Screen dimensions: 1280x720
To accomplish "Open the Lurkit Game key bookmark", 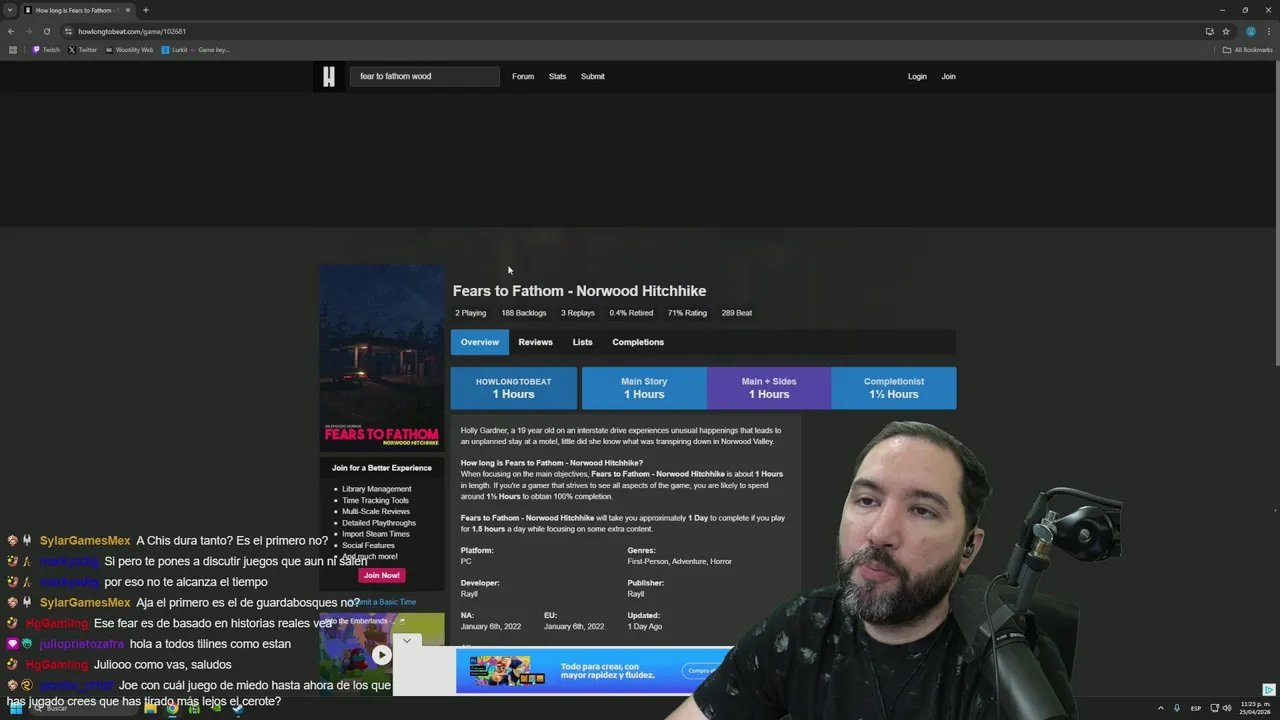I will point(195,50).
